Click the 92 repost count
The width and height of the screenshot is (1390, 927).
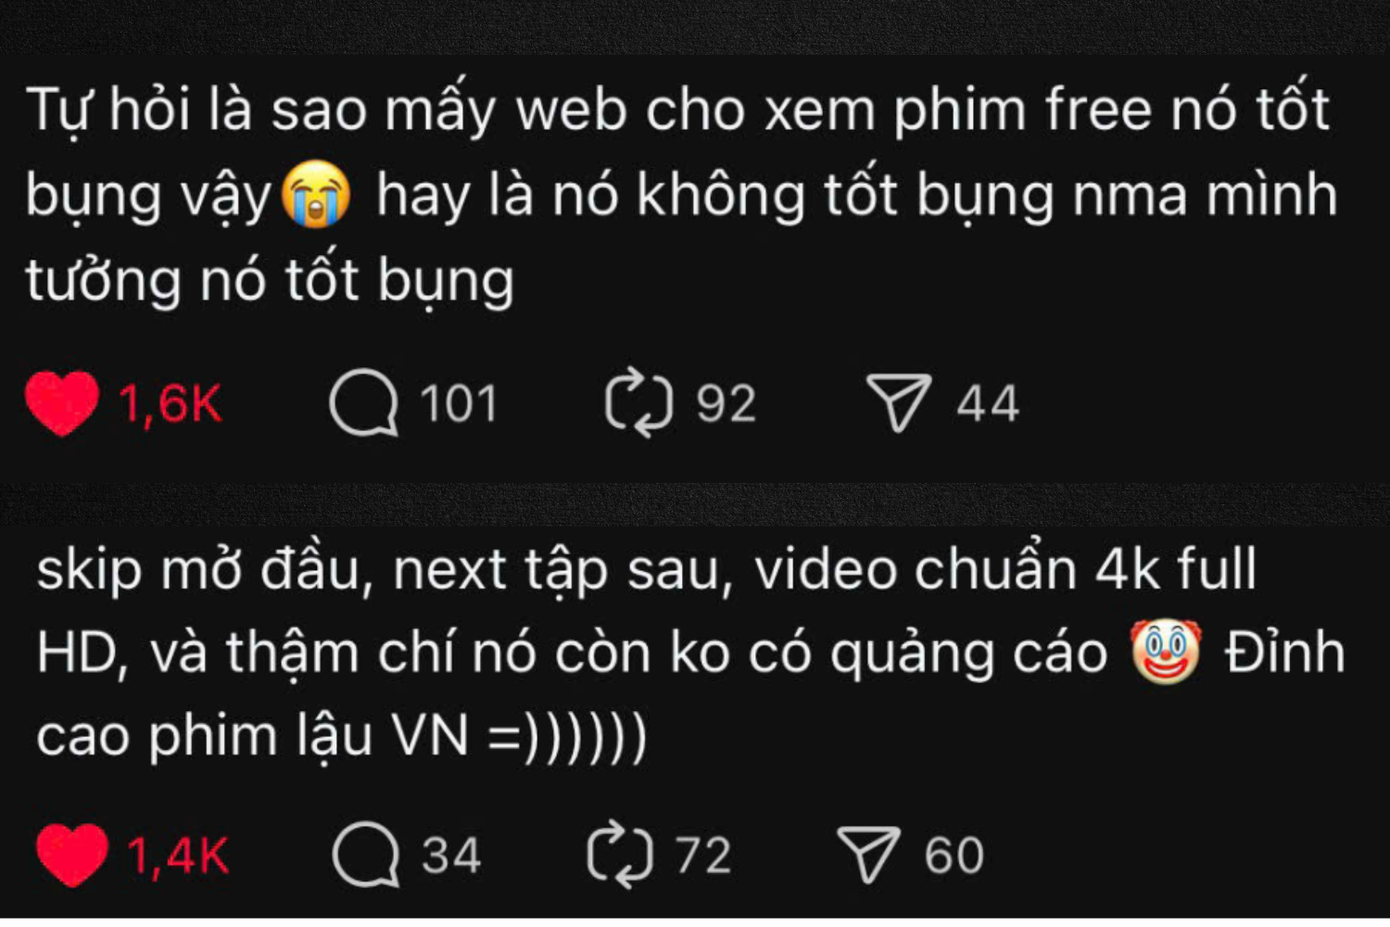click(726, 404)
